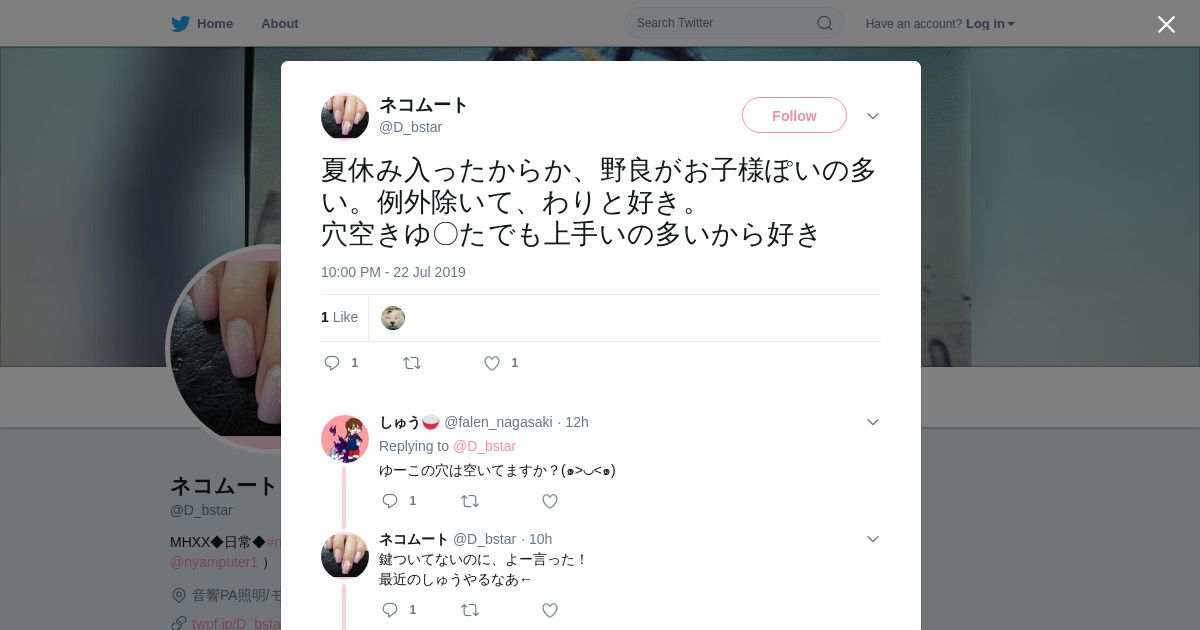Follow the ネコムート account
The height and width of the screenshot is (630, 1200).
point(794,115)
